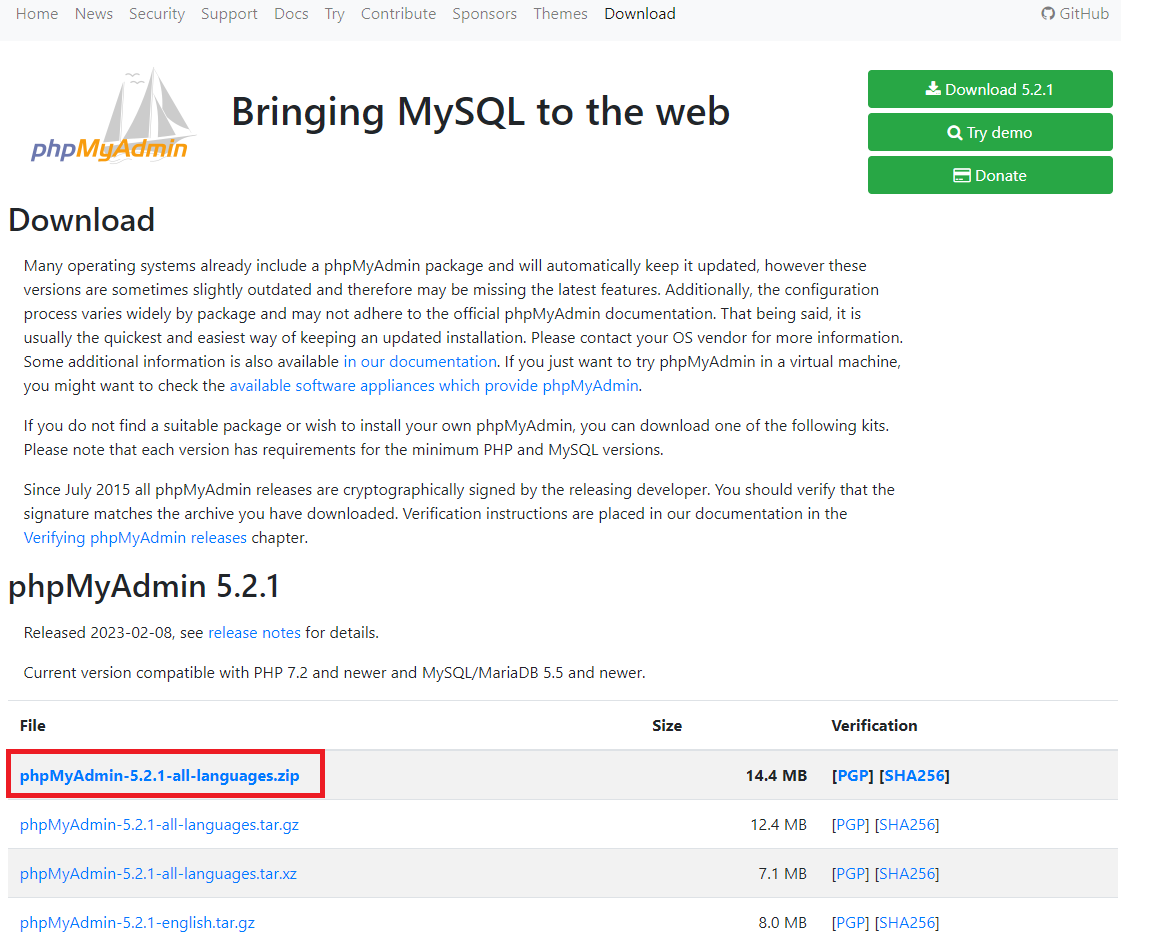Open the Home nav item

click(x=37, y=13)
